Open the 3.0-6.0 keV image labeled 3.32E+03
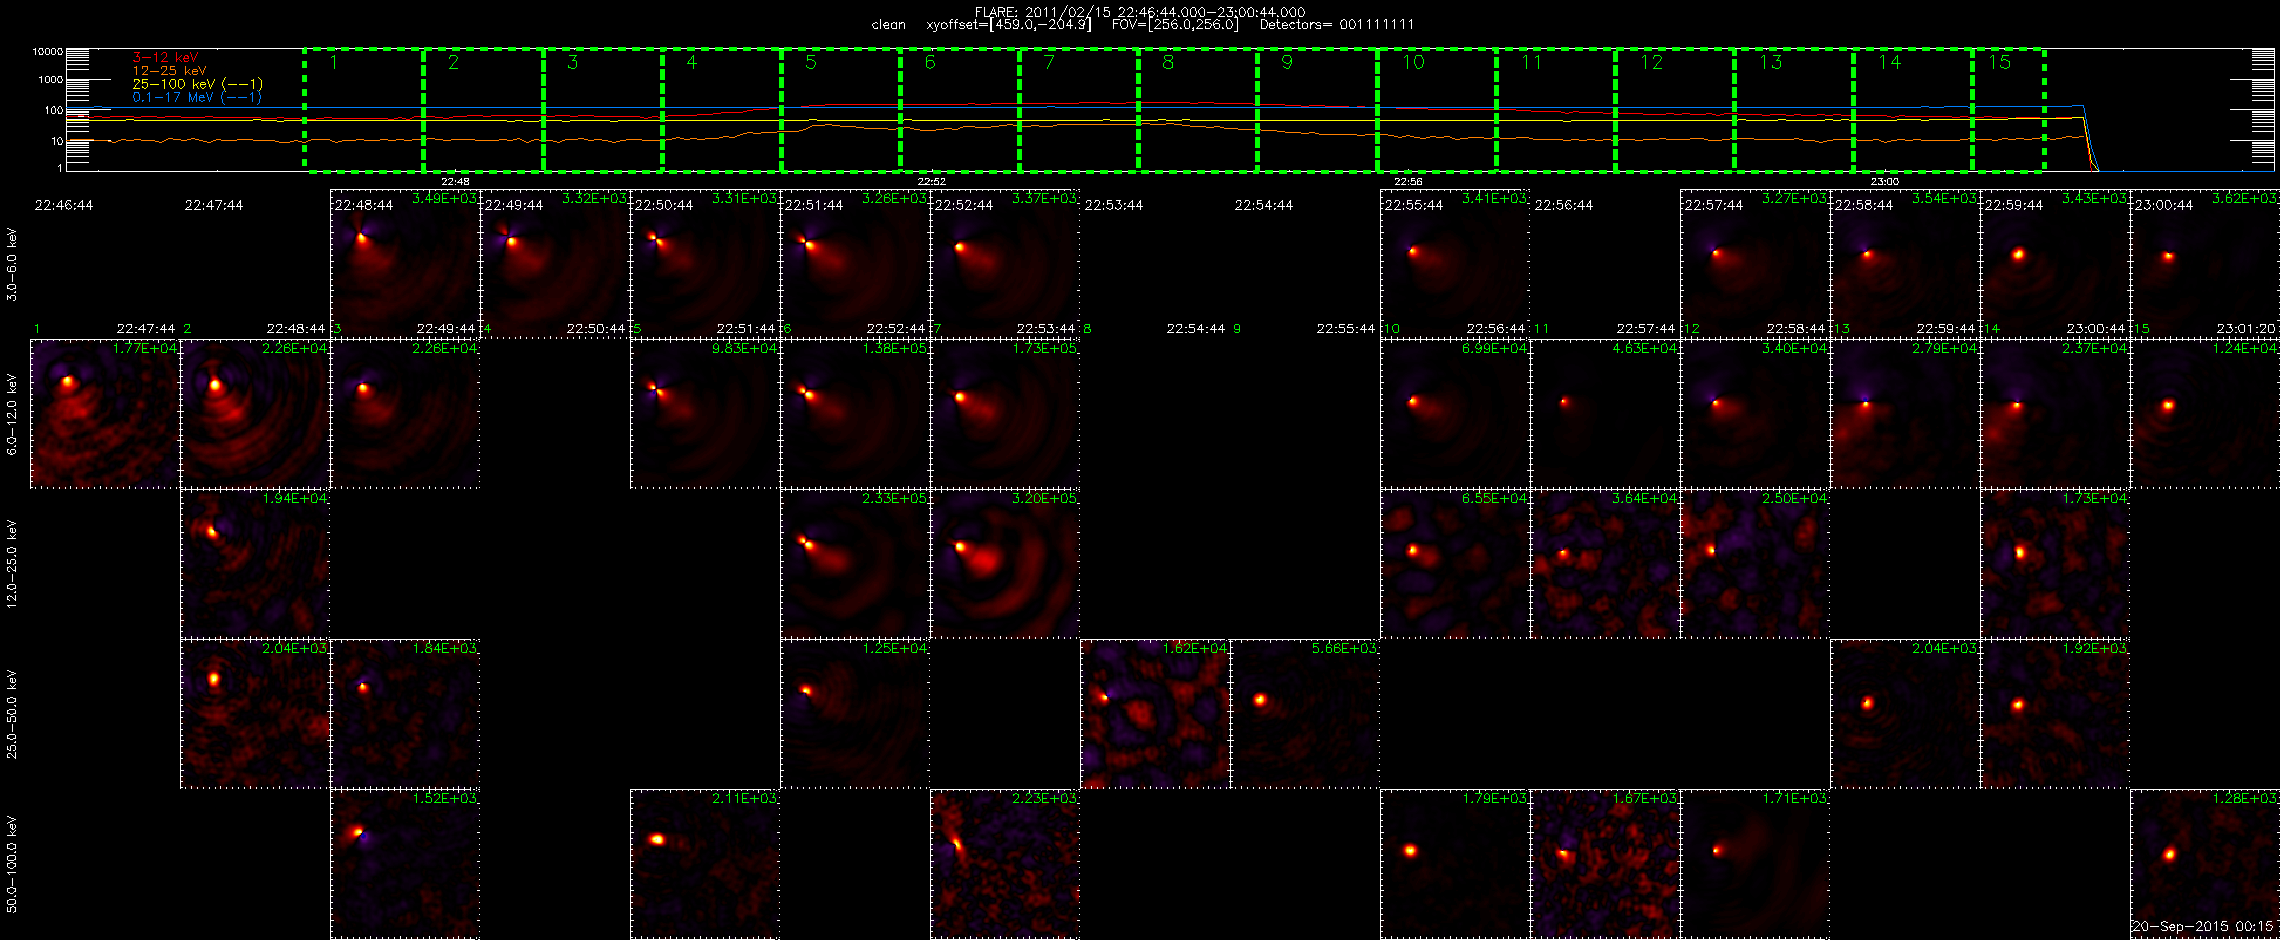The height and width of the screenshot is (940, 2280). pyautogui.click(x=555, y=264)
